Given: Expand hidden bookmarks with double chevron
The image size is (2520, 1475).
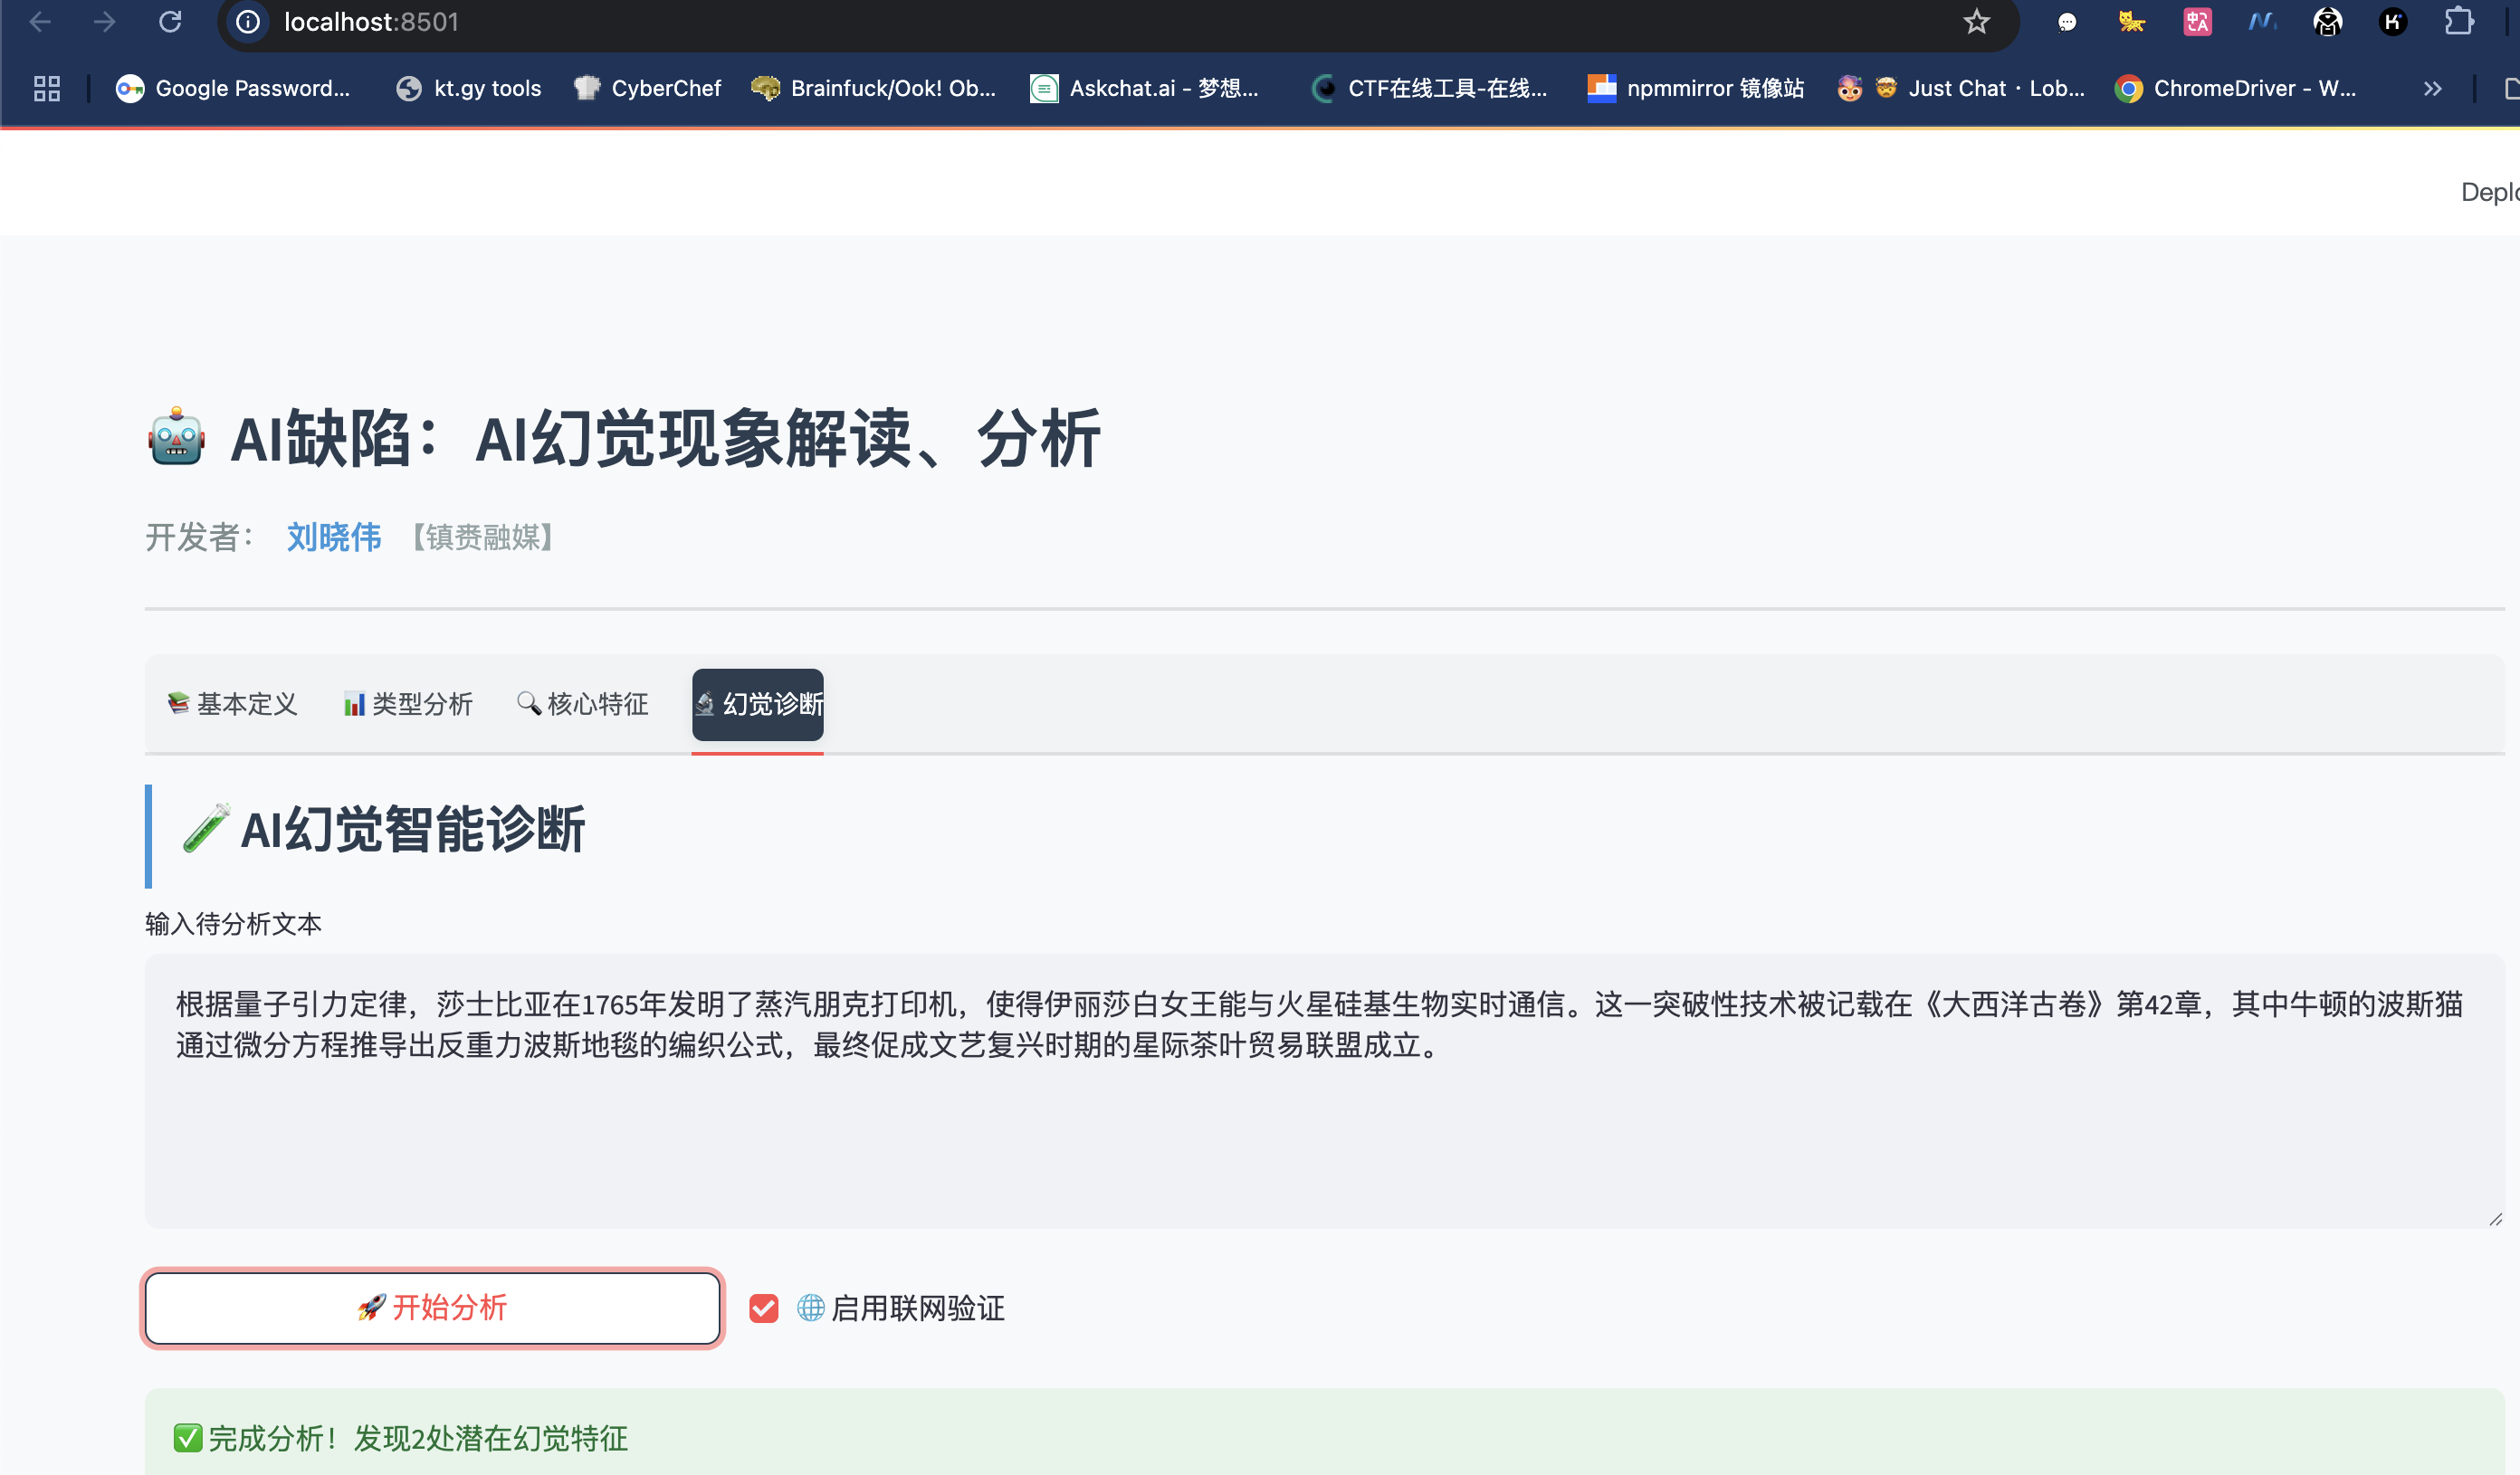Looking at the screenshot, I should (x=2432, y=89).
